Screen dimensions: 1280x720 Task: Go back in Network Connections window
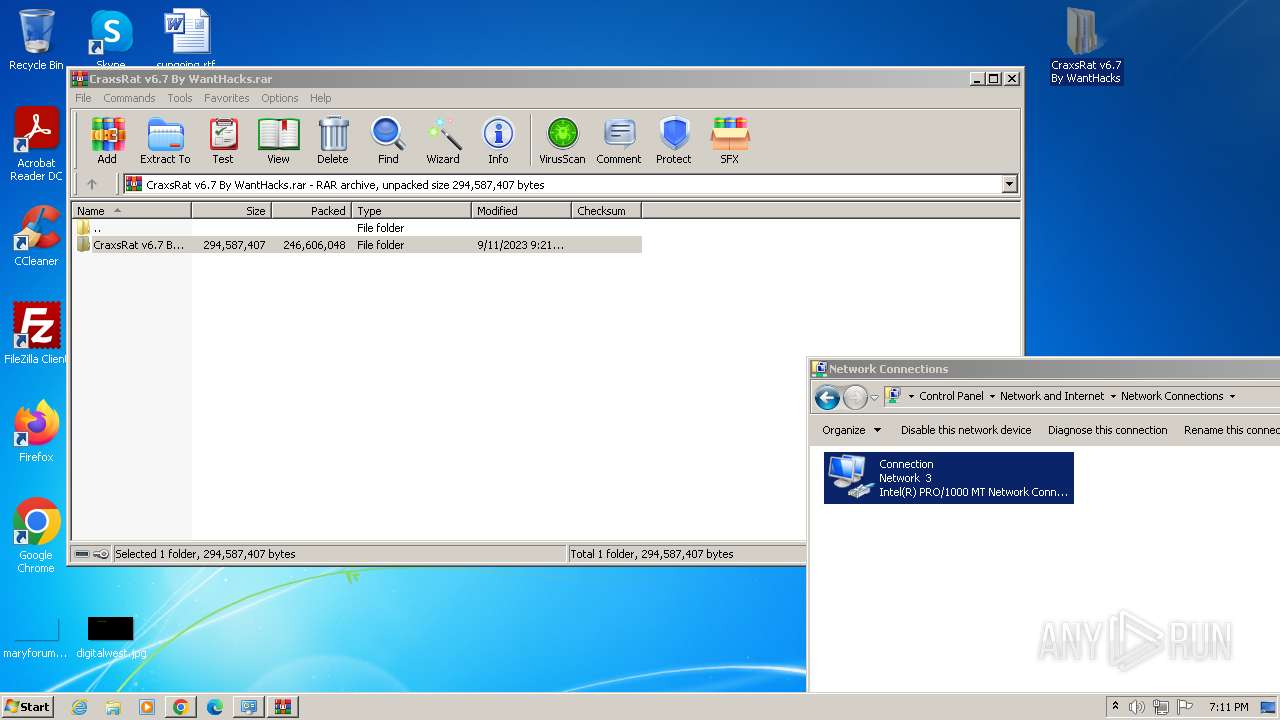point(827,398)
